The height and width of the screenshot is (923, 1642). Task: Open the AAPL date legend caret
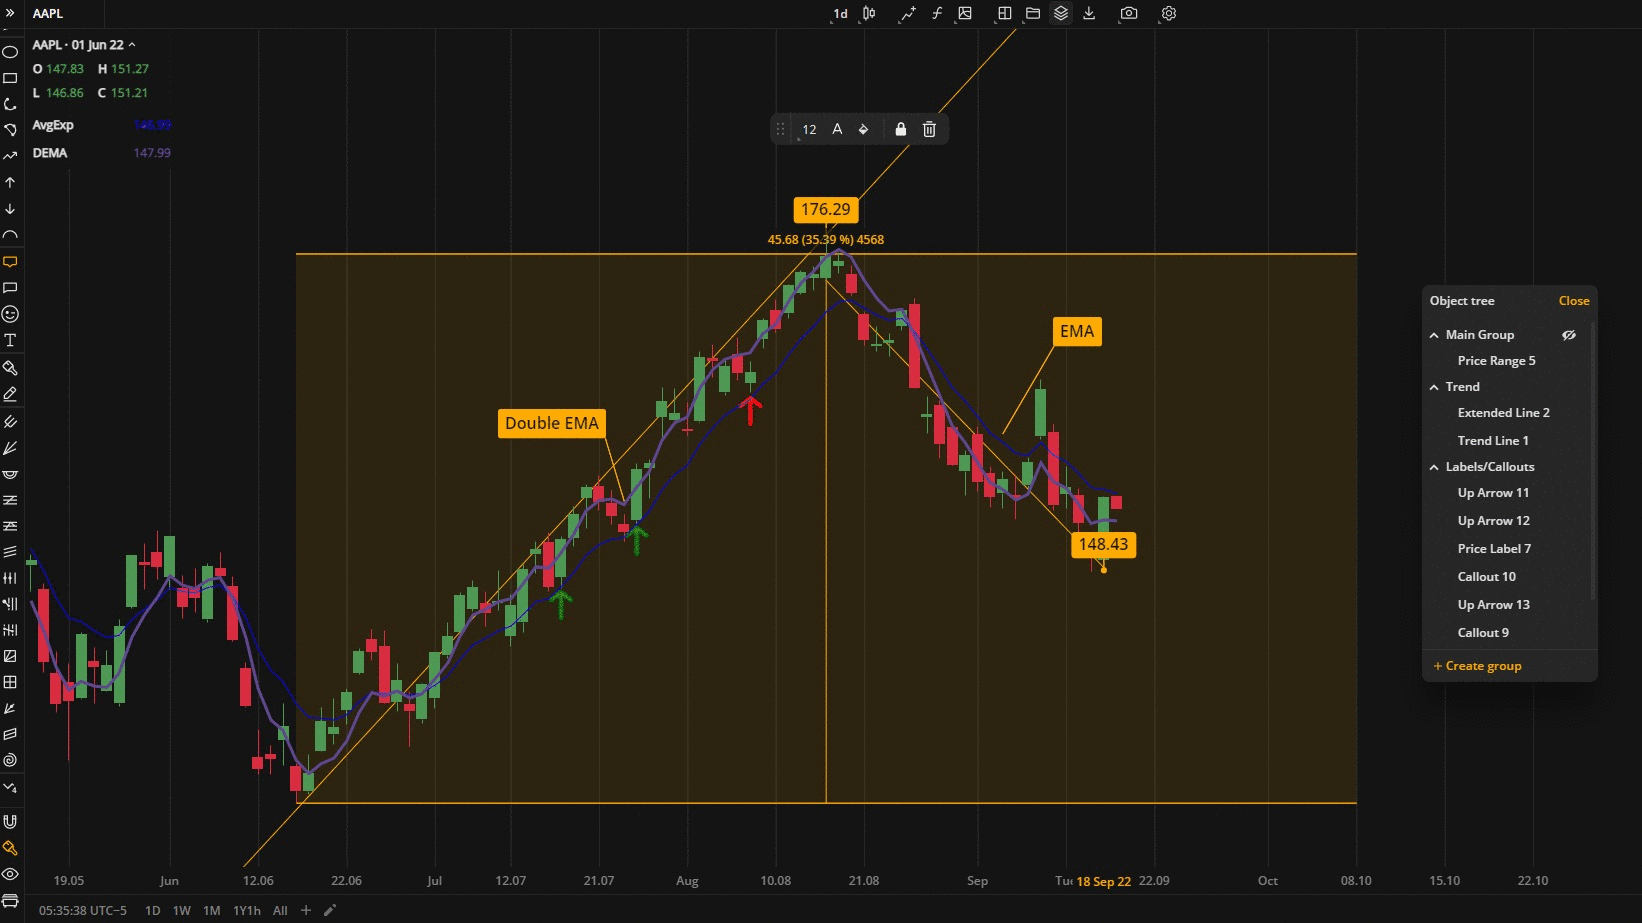pos(132,45)
